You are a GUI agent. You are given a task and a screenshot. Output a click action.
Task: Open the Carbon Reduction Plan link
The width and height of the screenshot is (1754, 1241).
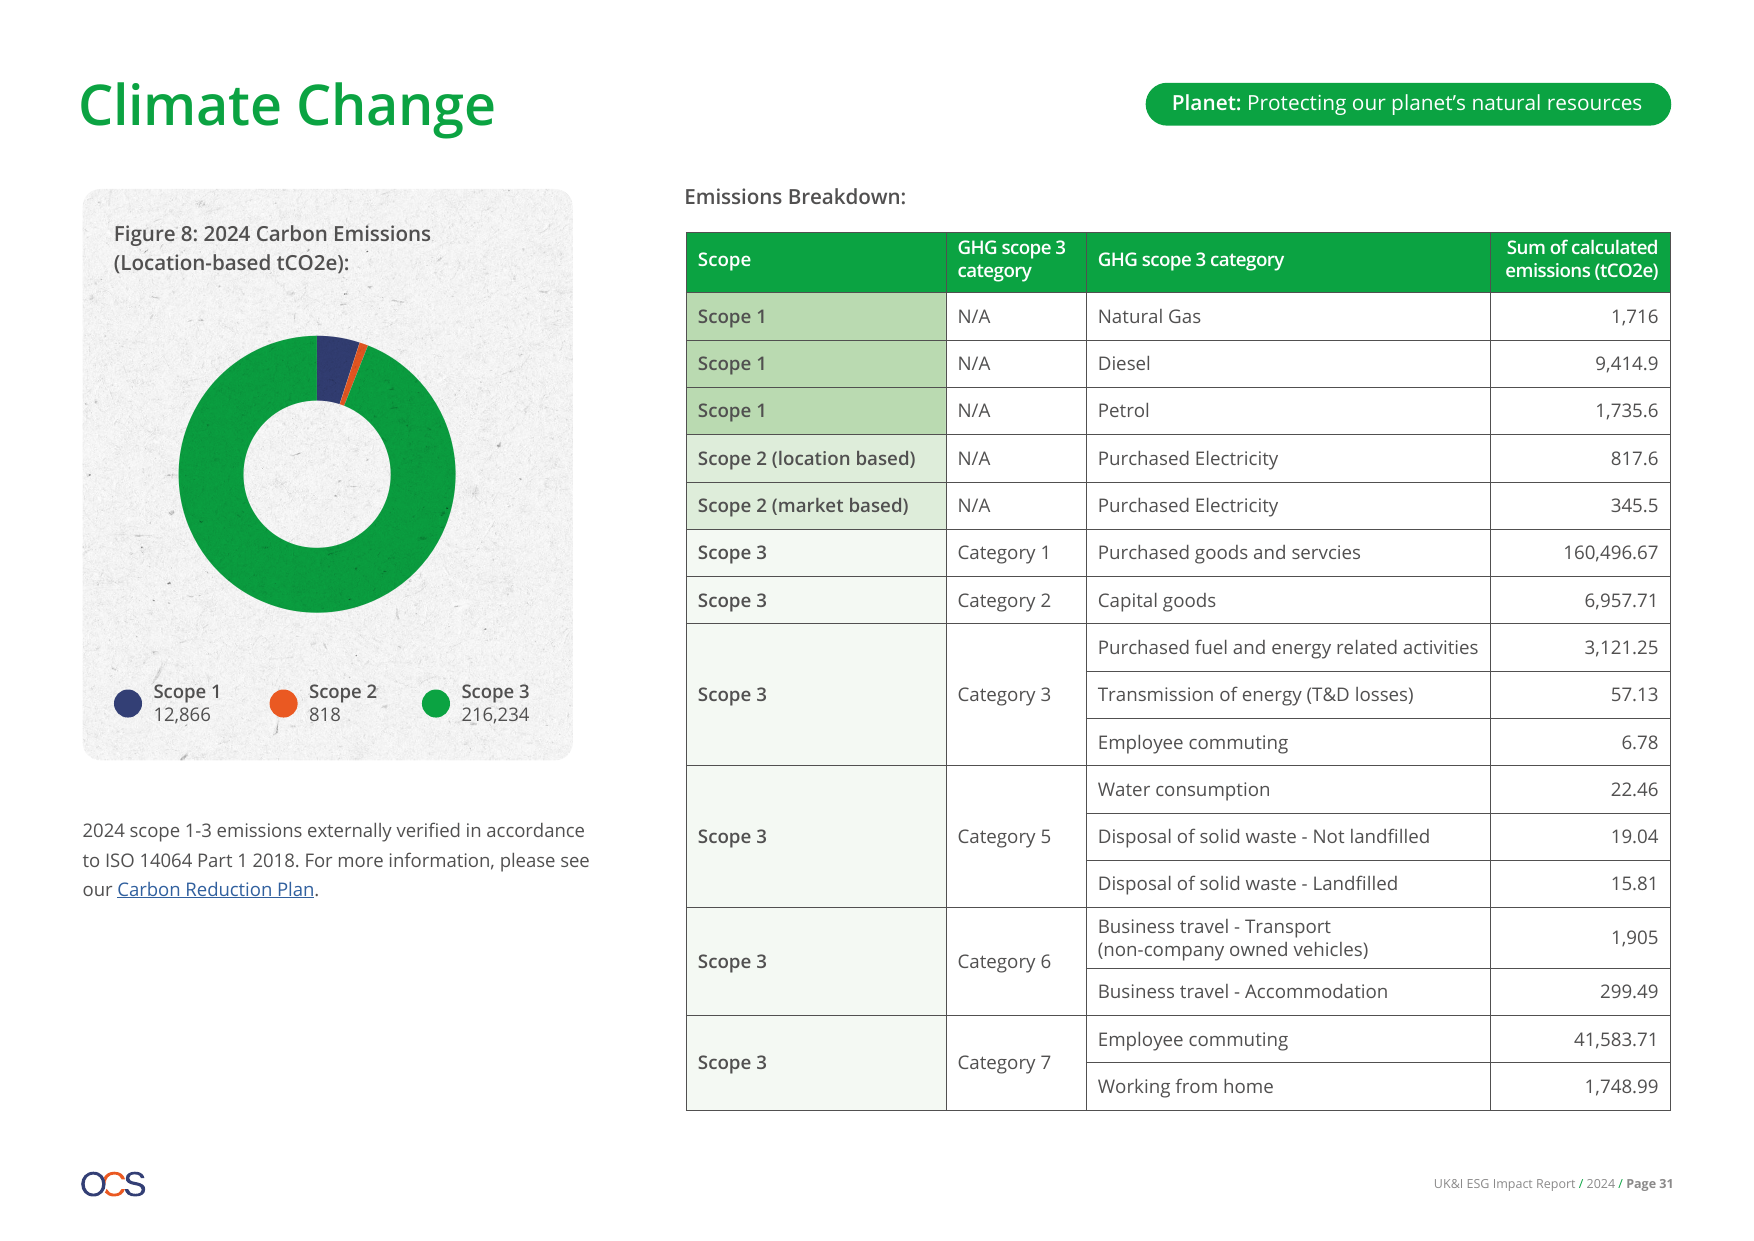pyautogui.click(x=215, y=889)
